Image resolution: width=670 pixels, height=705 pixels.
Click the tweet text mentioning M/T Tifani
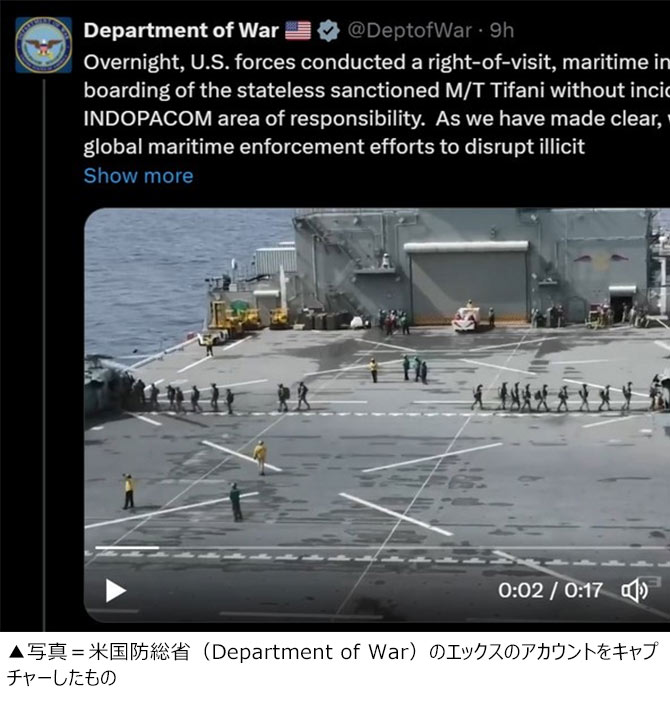pyautogui.click(x=377, y=90)
